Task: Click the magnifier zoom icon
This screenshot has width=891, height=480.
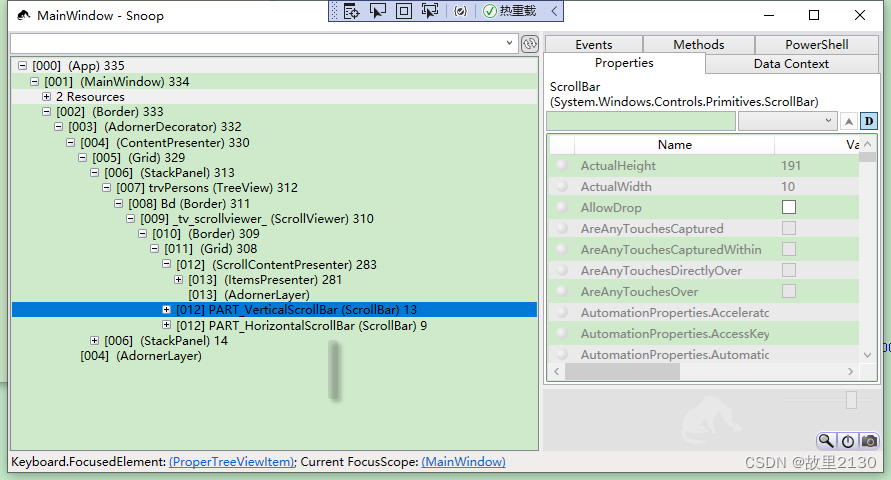Action: pyautogui.click(x=826, y=441)
